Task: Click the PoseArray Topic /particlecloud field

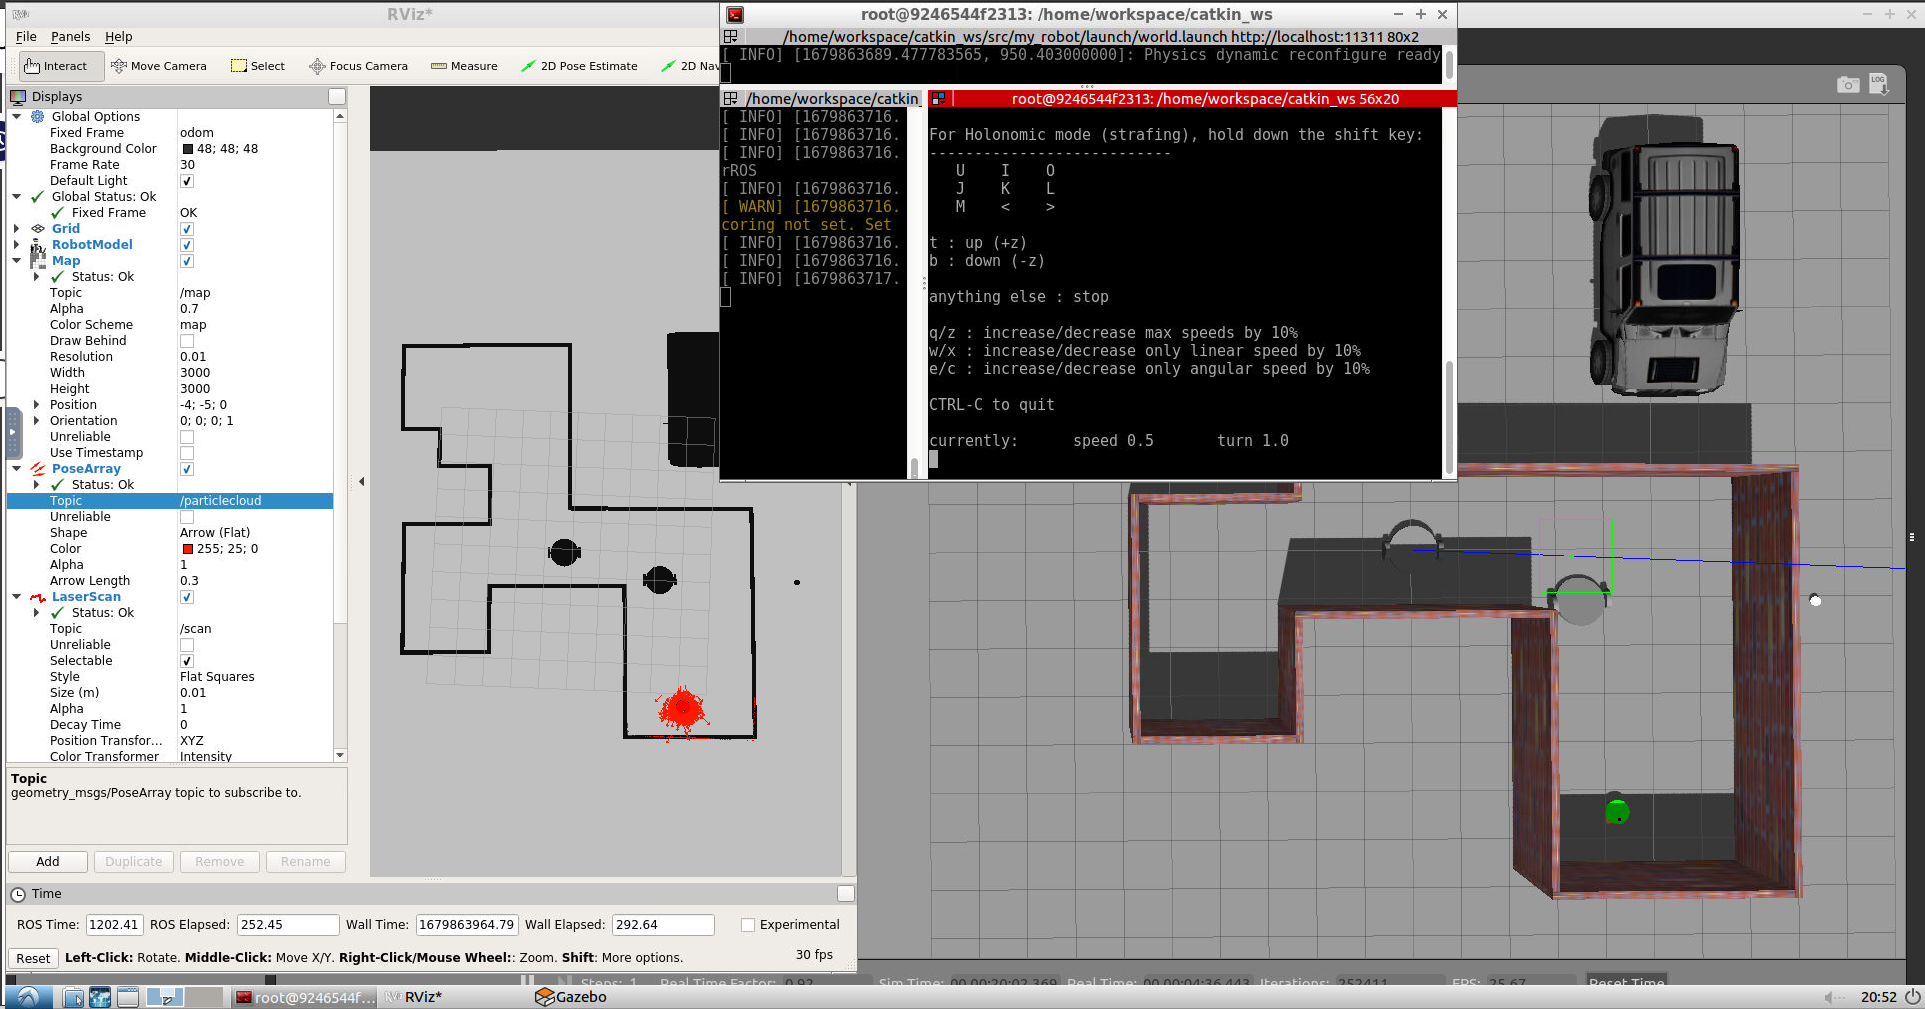Action: (x=255, y=501)
